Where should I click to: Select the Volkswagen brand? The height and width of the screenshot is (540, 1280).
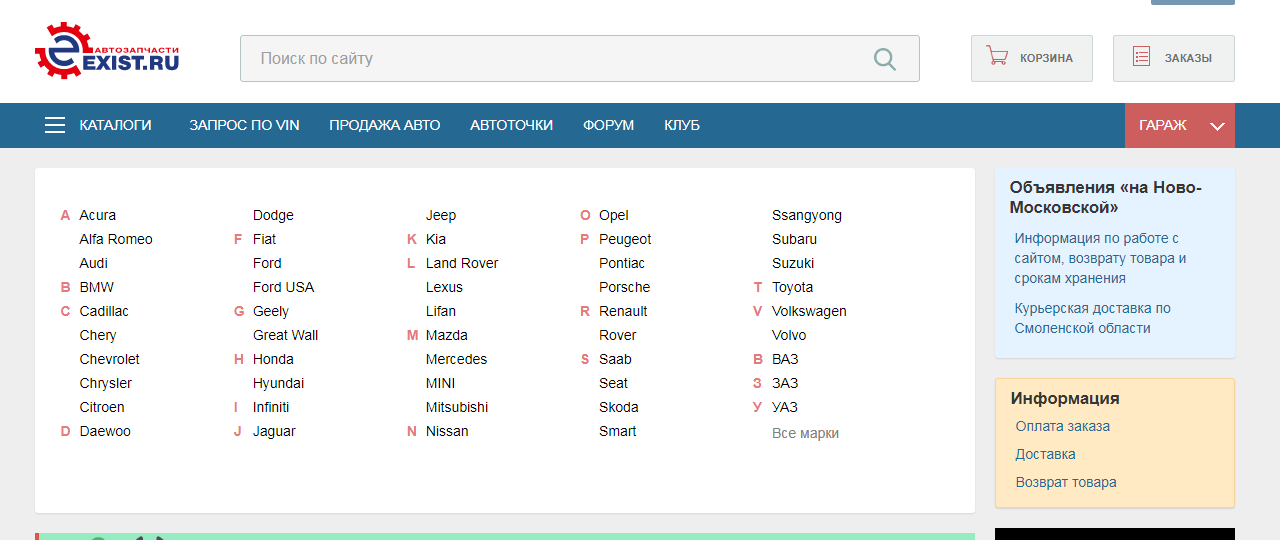tap(809, 311)
